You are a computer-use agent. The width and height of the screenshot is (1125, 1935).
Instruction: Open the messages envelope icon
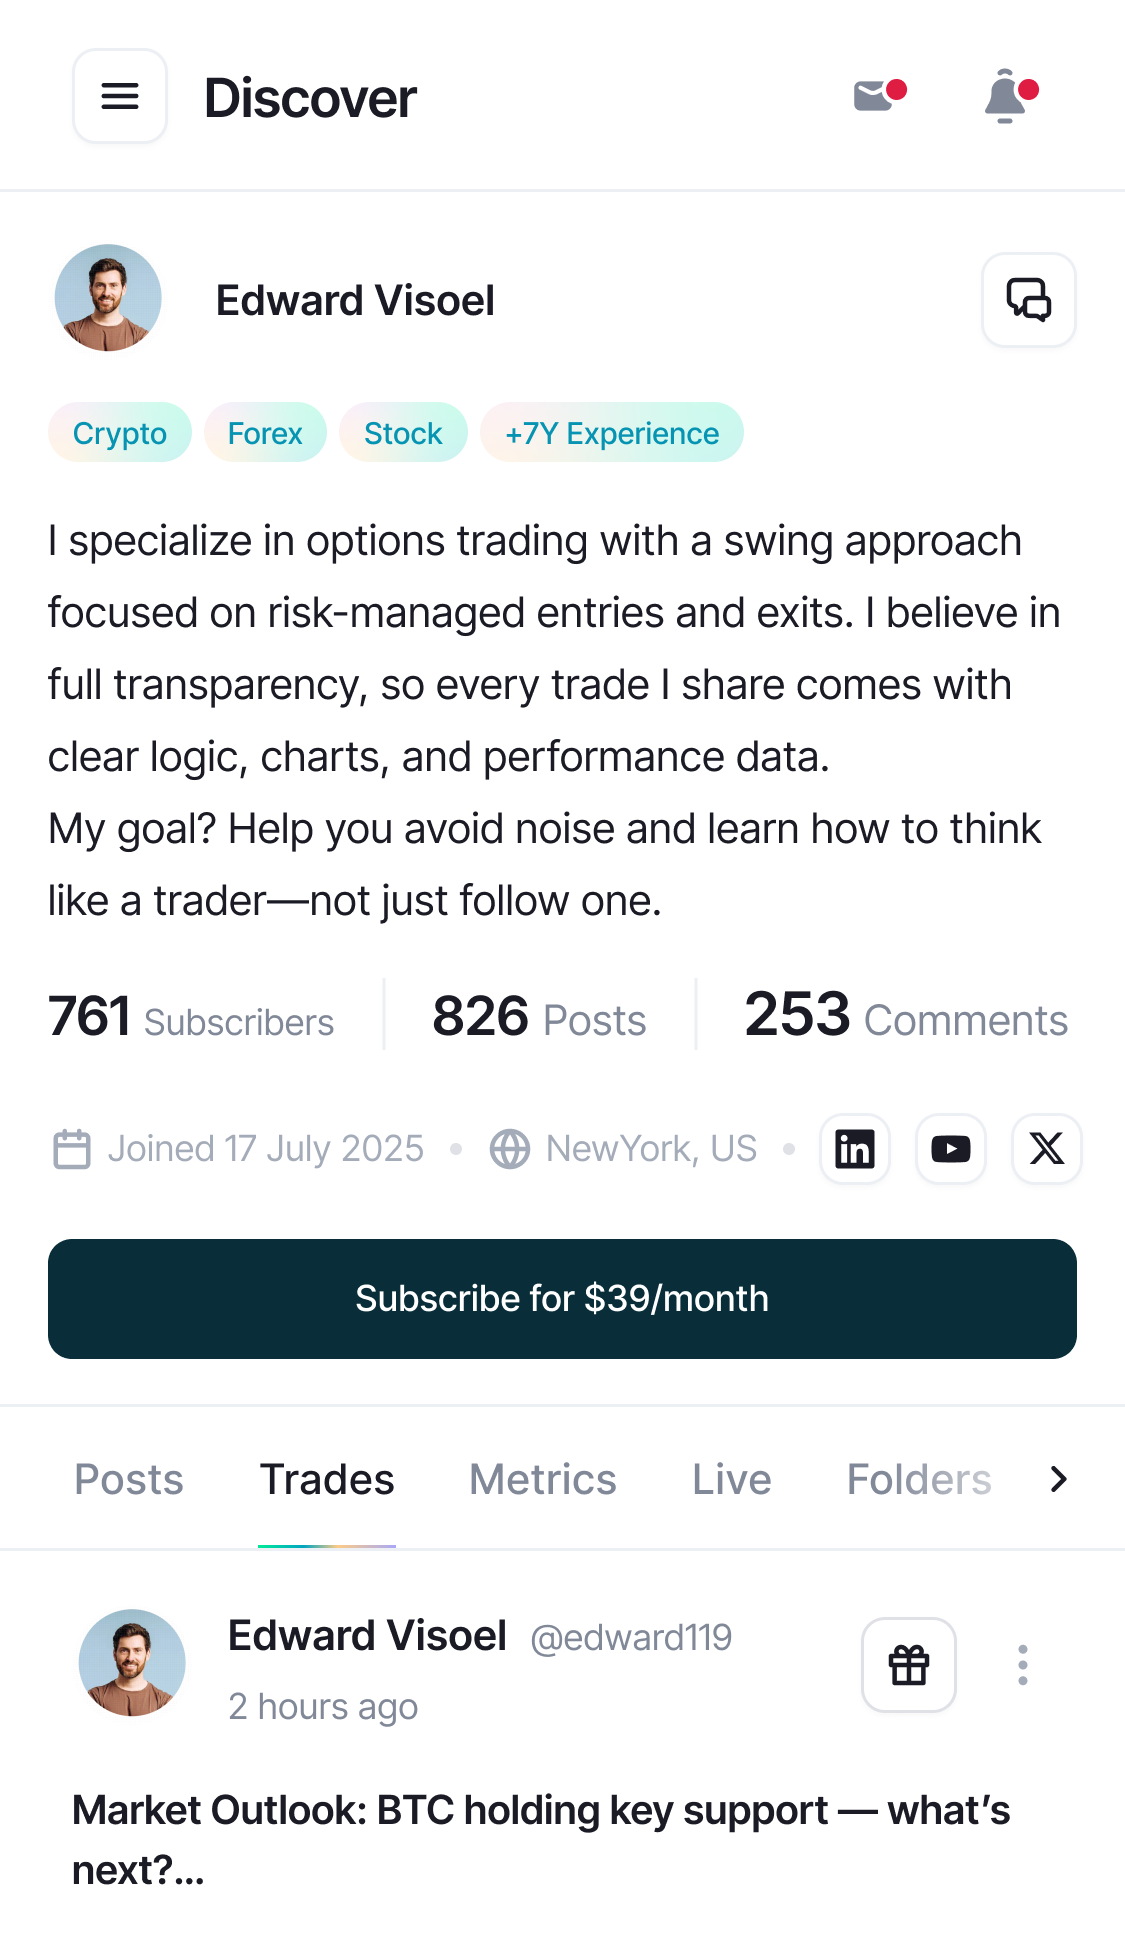(876, 96)
